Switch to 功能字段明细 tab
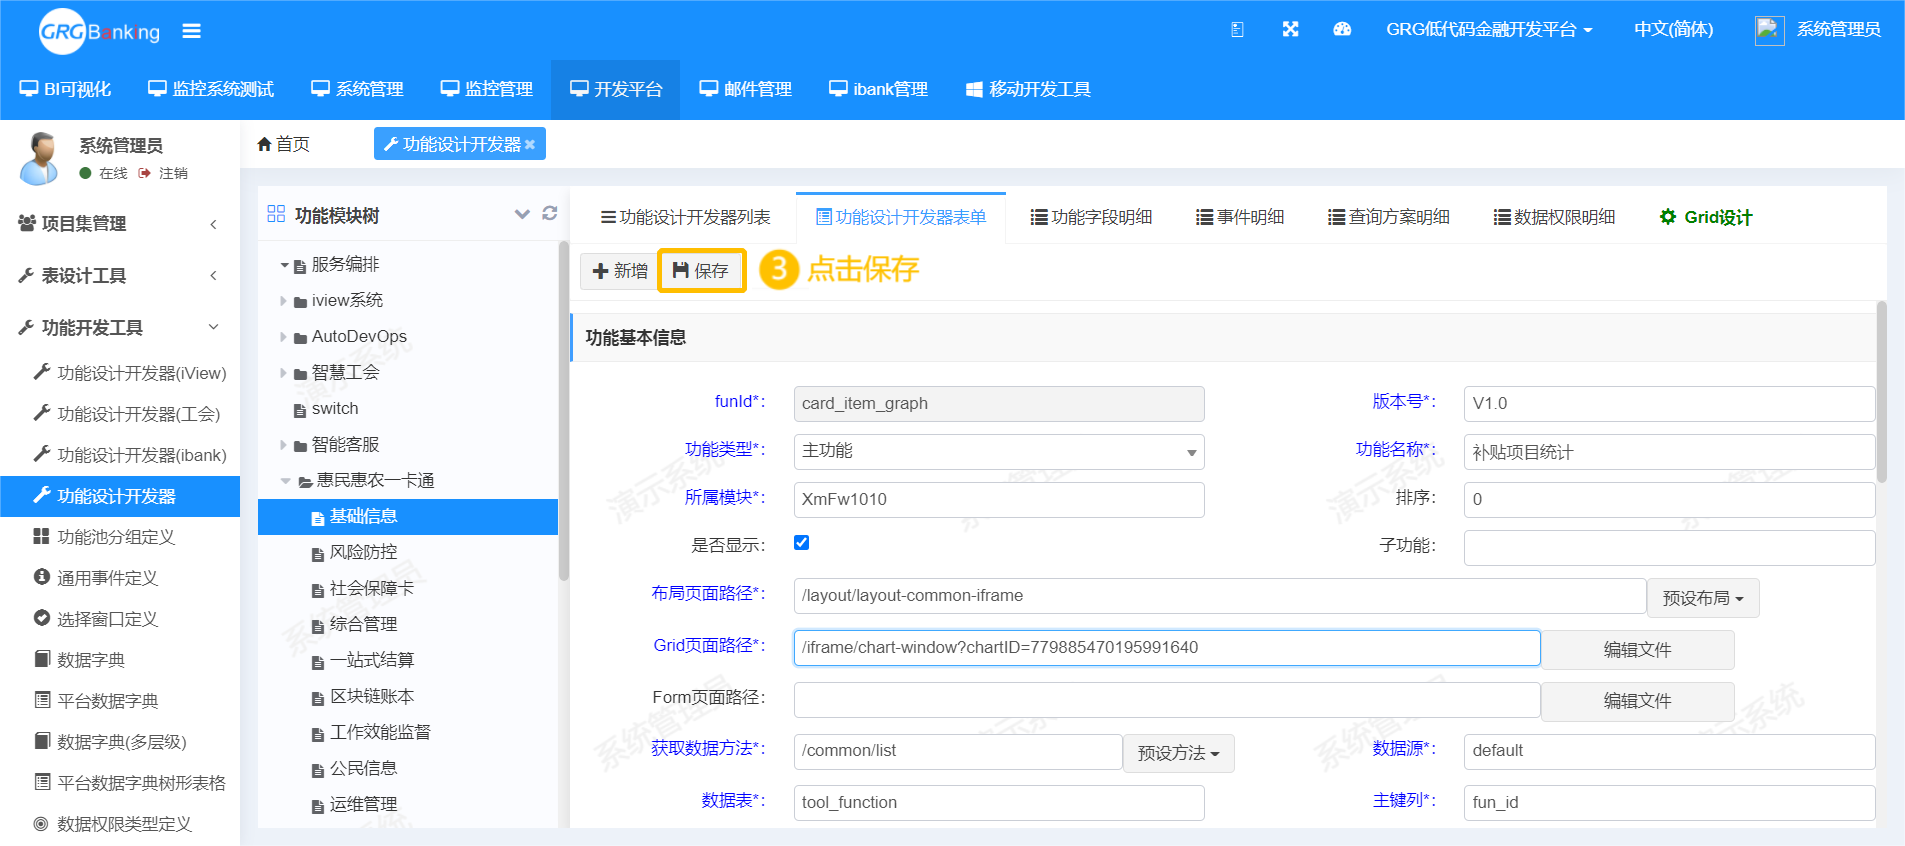Viewport: 1905px width, 846px height. 1092,217
